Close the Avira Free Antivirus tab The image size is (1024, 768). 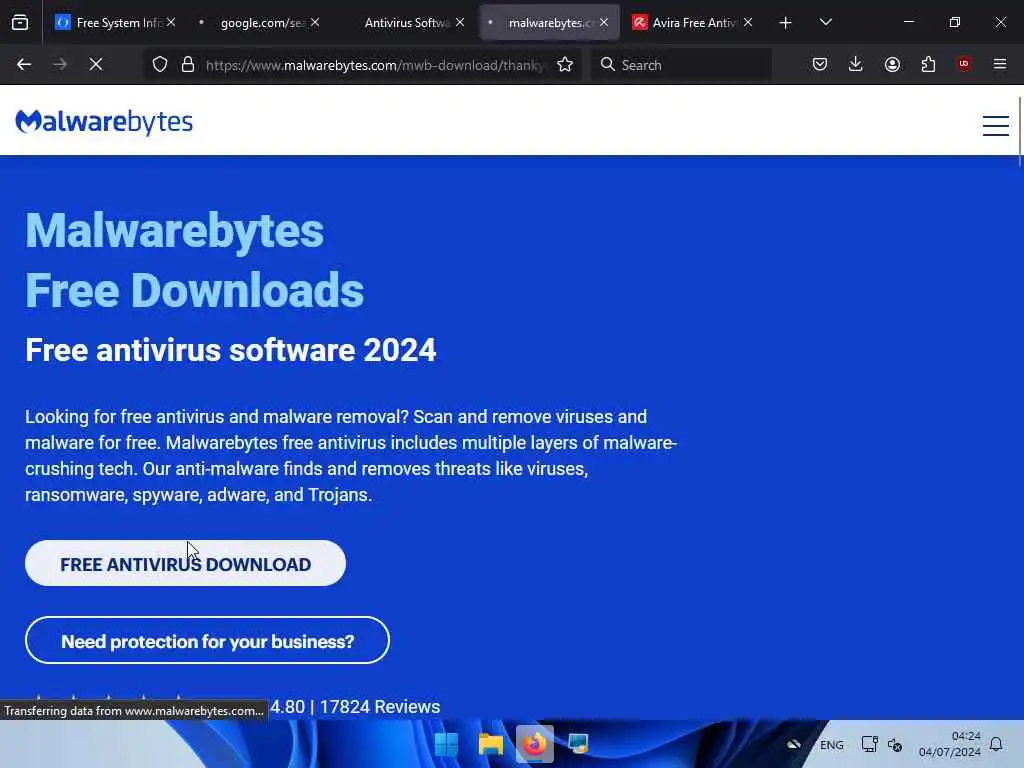(748, 22)
